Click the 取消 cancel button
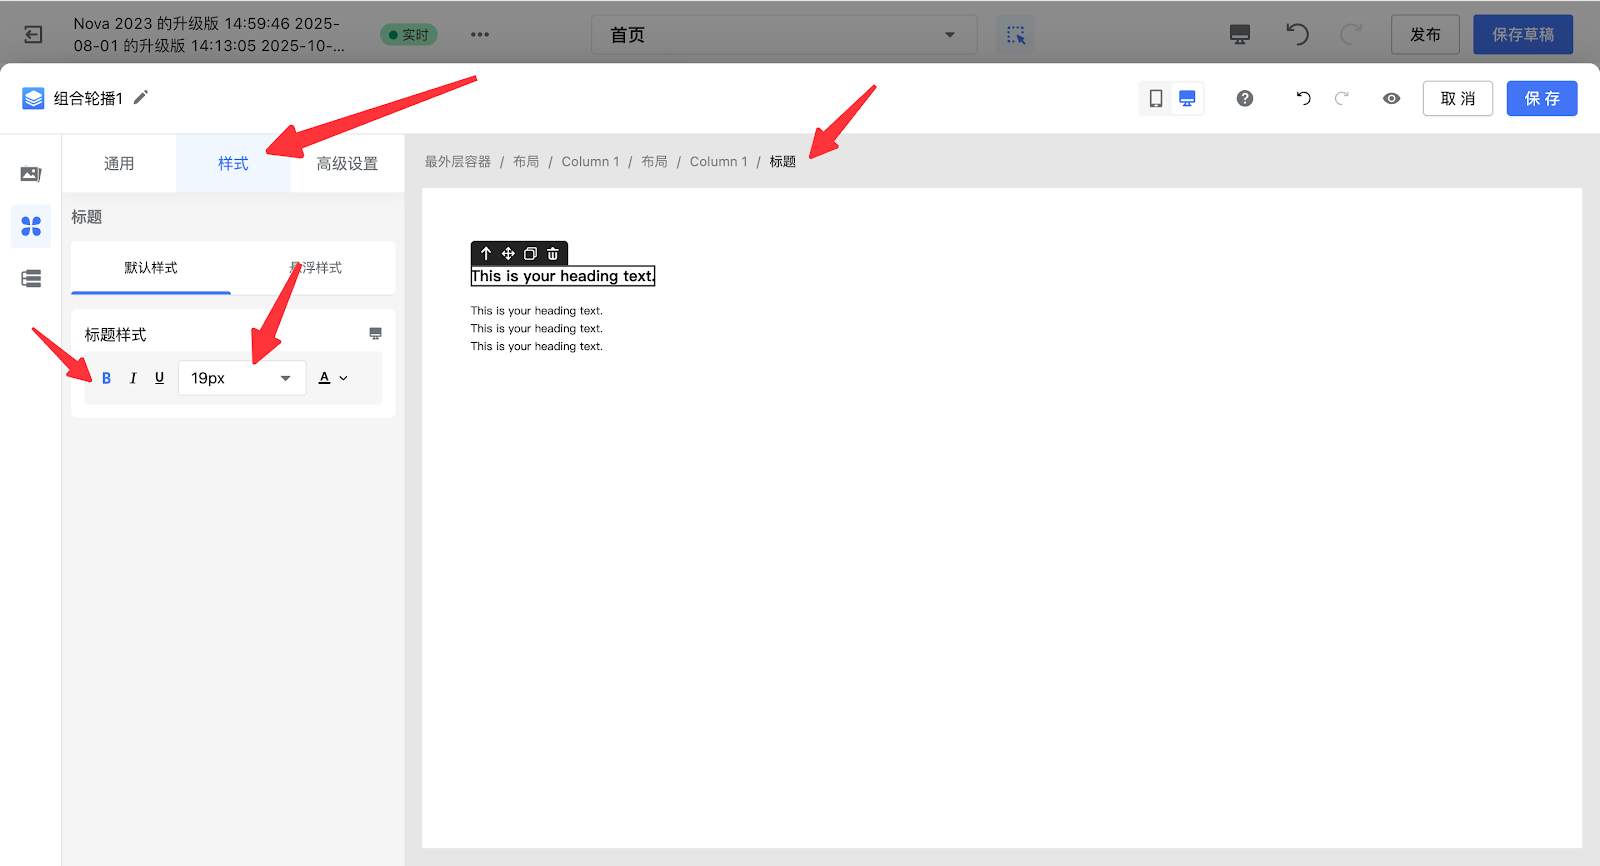This screenshot has height=866, width=1600. (x=1457, y=99)
